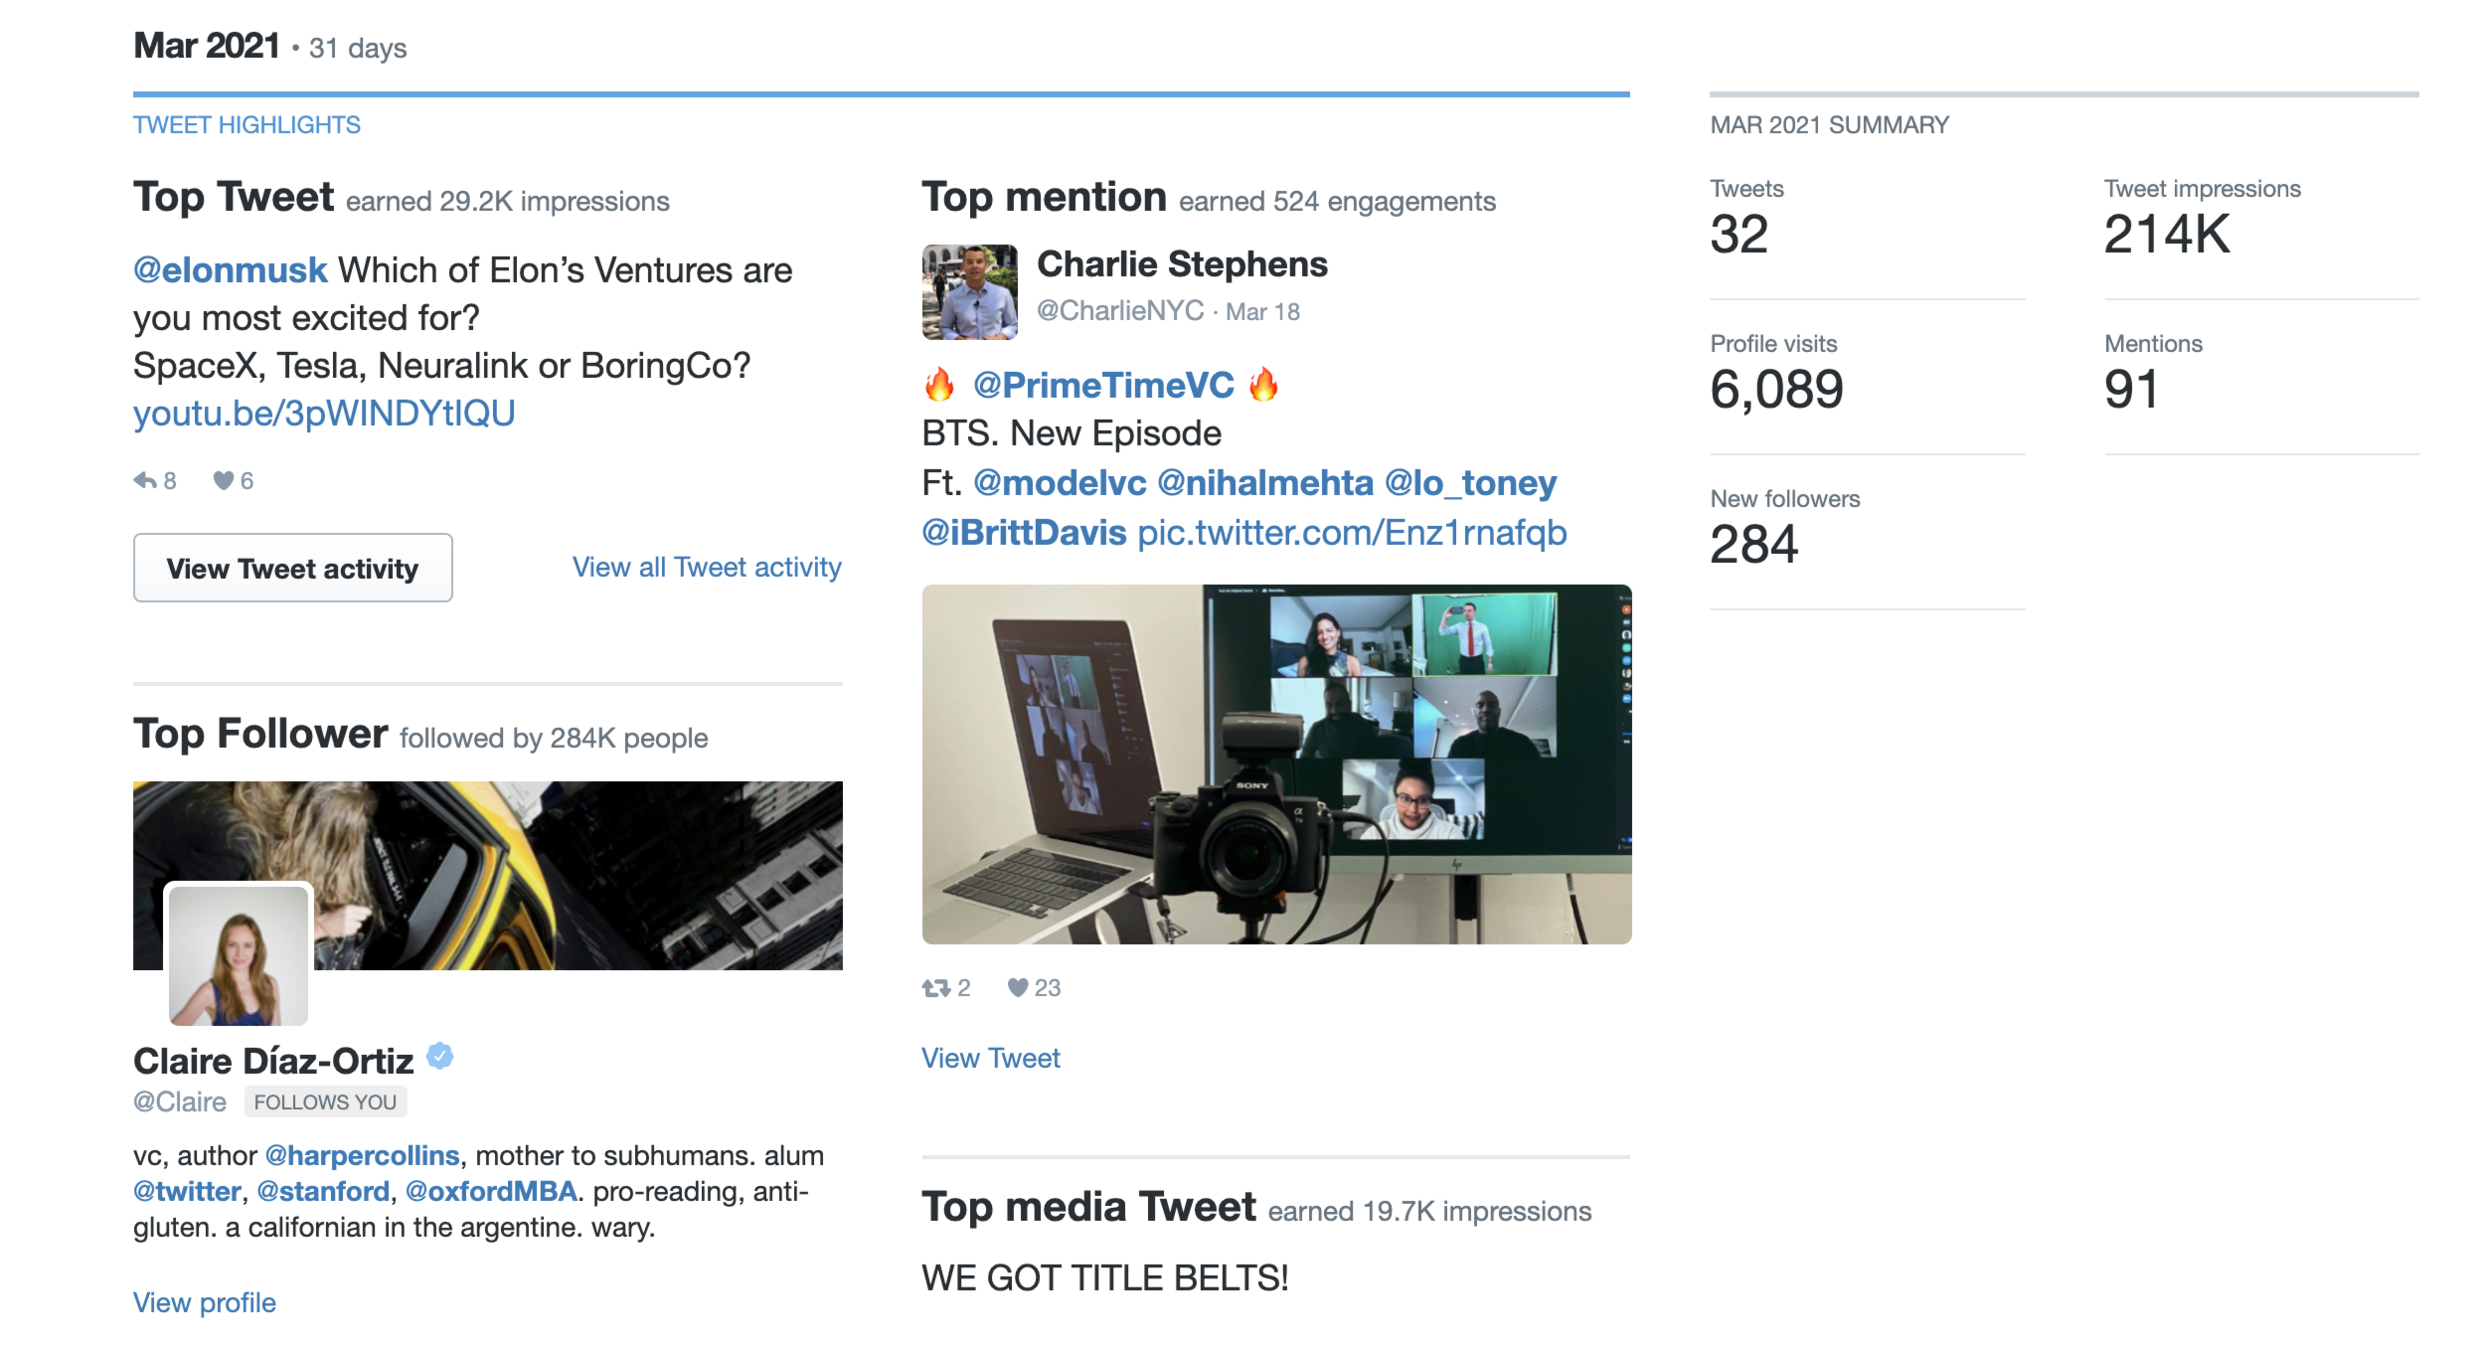Click the heart icon under Top Tweet

(x=223, y=481)
